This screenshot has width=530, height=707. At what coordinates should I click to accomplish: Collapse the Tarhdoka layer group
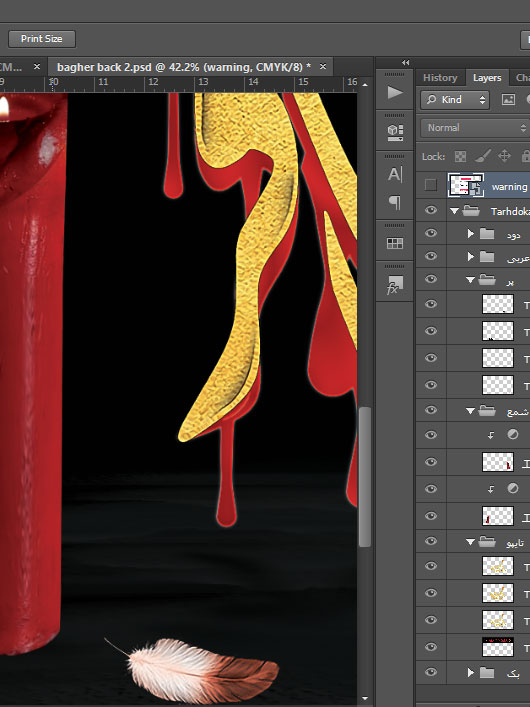(x=455, y=211)
